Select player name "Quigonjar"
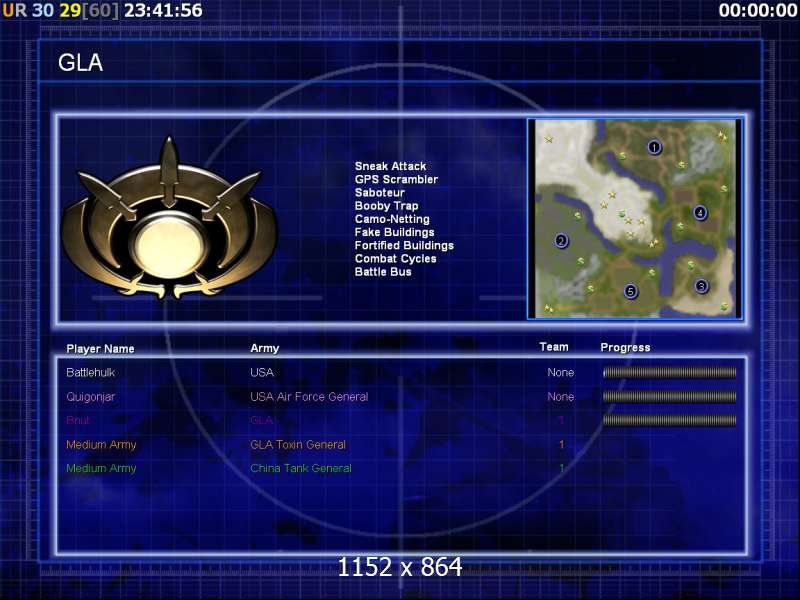 pyautogui.click(x=90, y=397)
